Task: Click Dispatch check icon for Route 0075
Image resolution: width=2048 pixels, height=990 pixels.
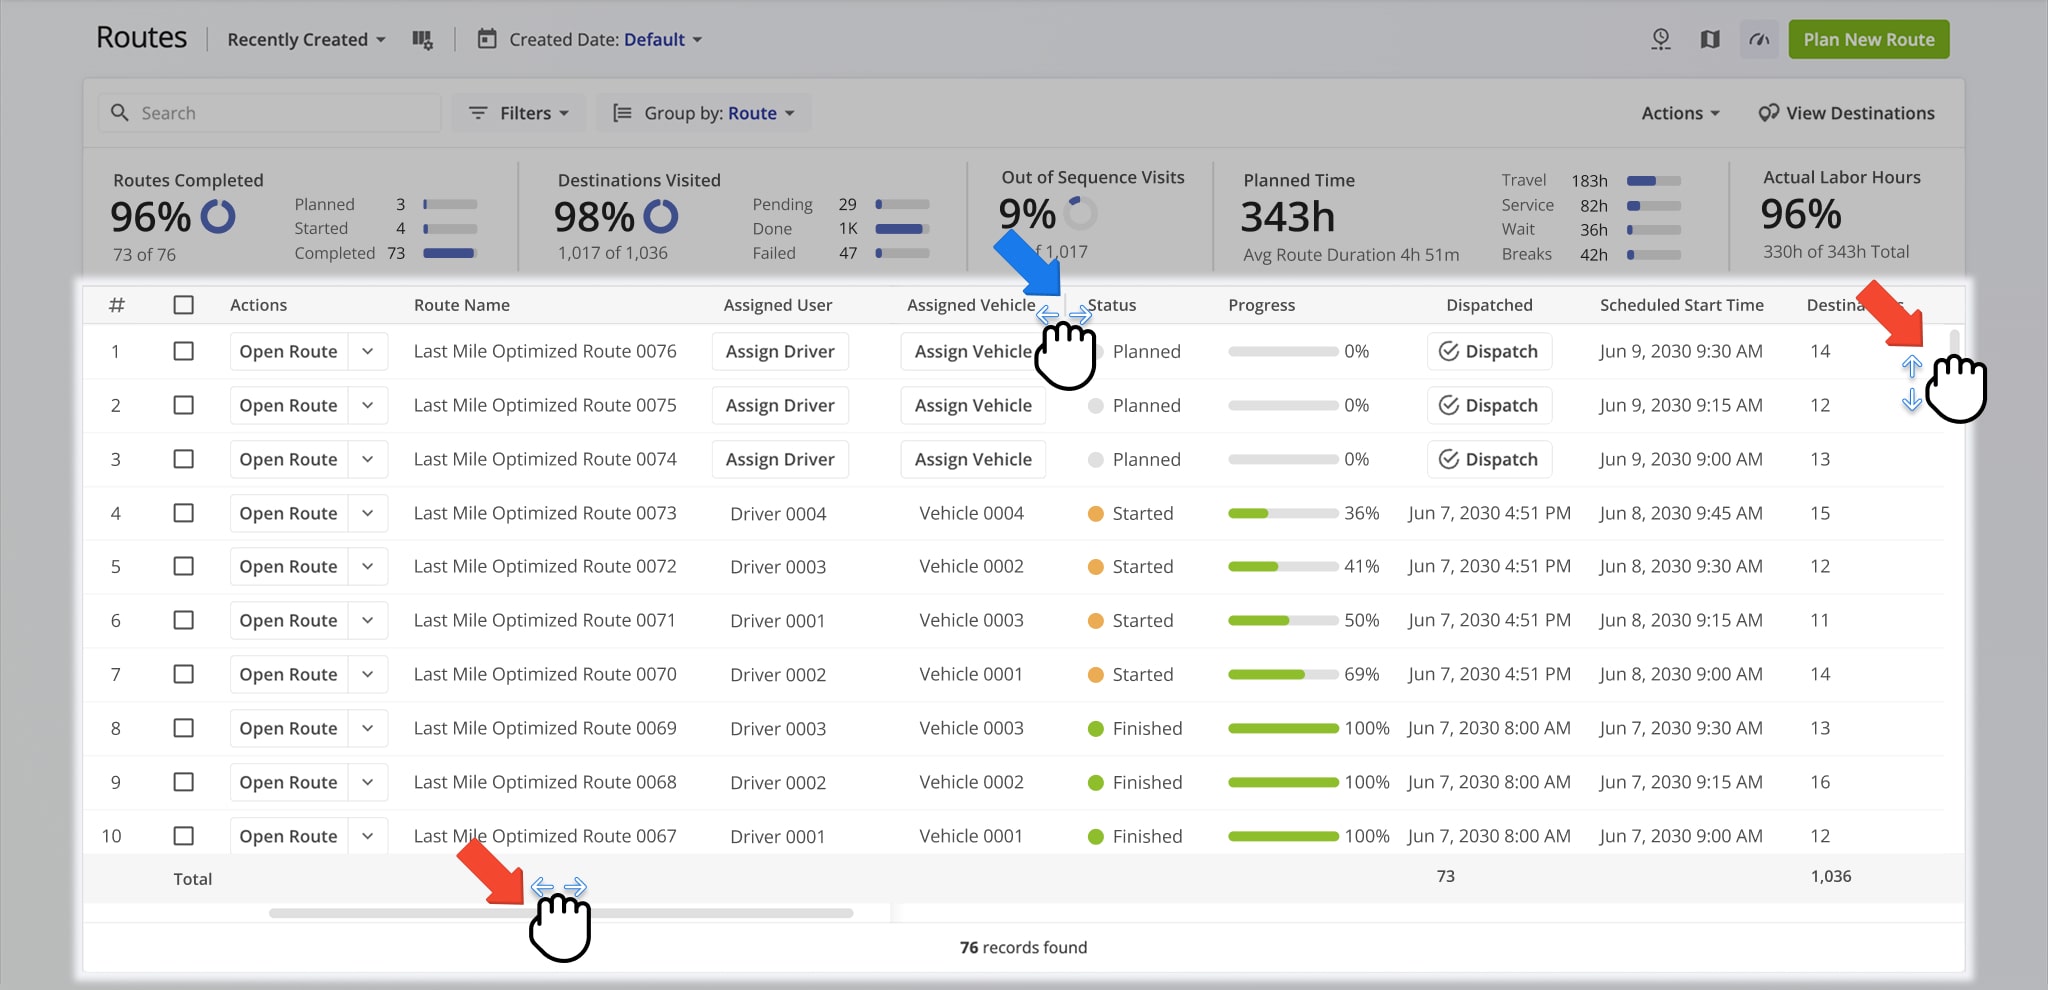Action: 1448,405
